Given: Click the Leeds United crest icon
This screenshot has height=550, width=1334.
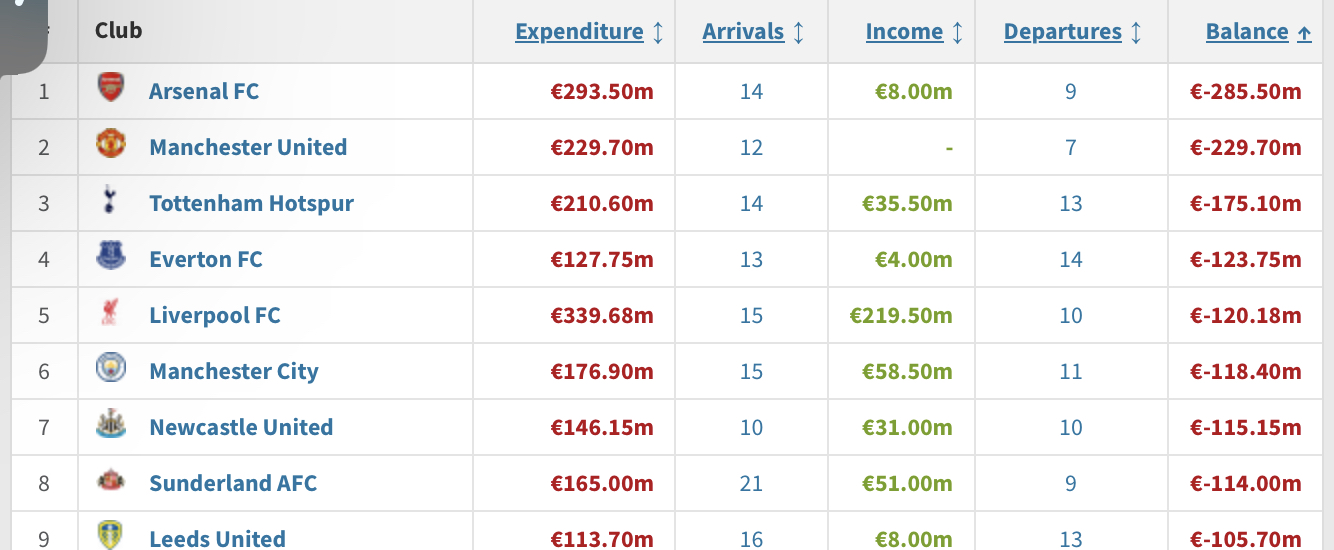Looking at the screenshot, I should (x=110, y=535).
